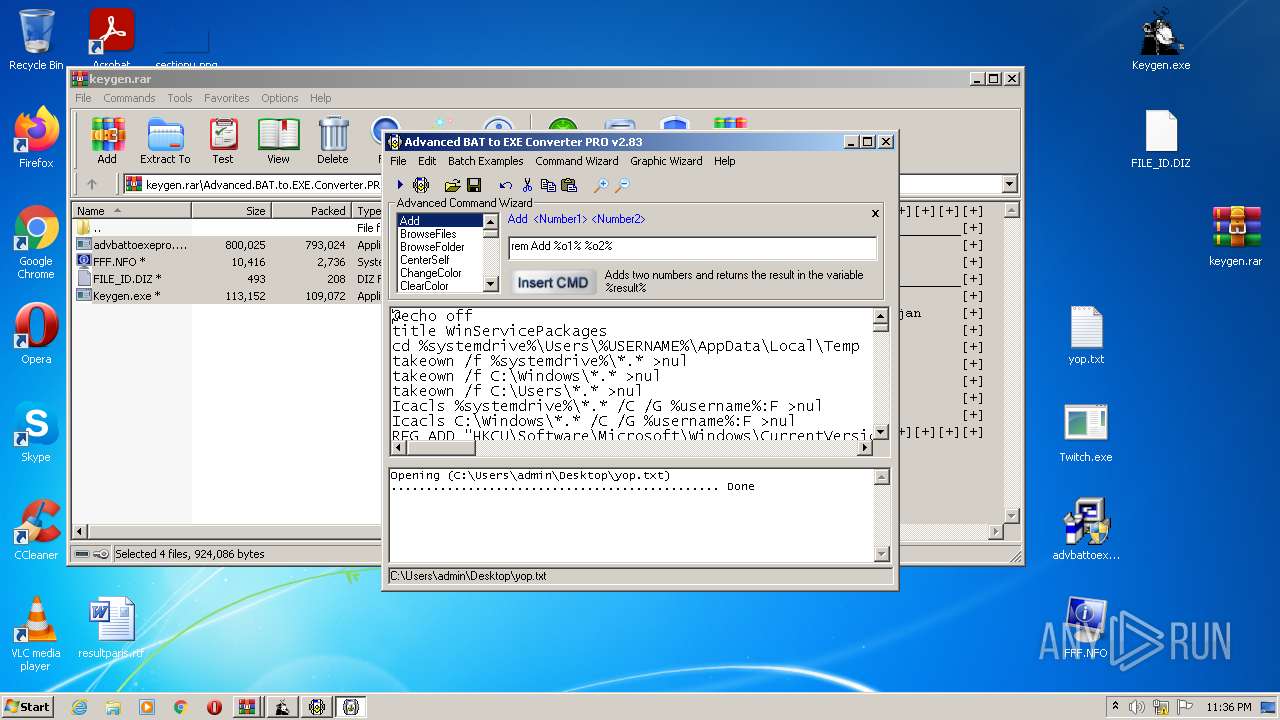Open the Graphic Wizard menu

pos(666,161)
